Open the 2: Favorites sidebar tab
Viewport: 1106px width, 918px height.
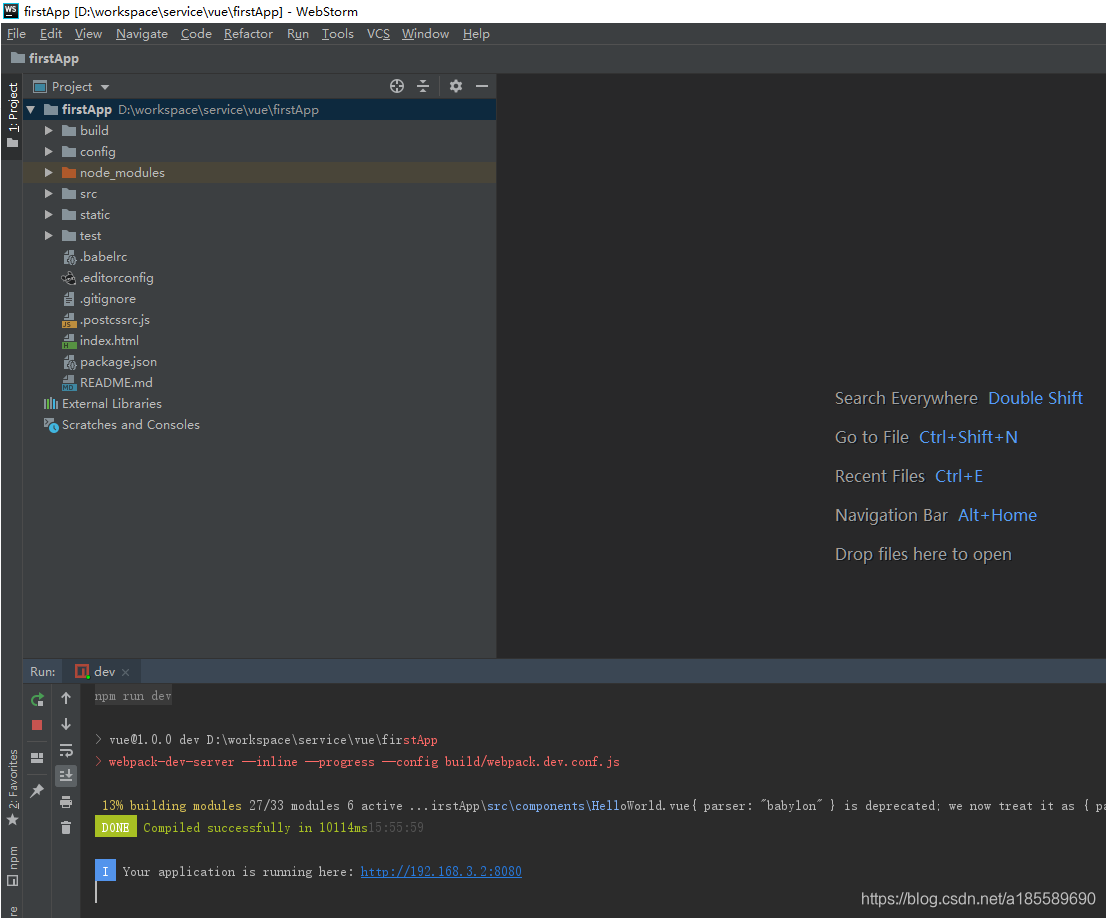coord(12,786)
